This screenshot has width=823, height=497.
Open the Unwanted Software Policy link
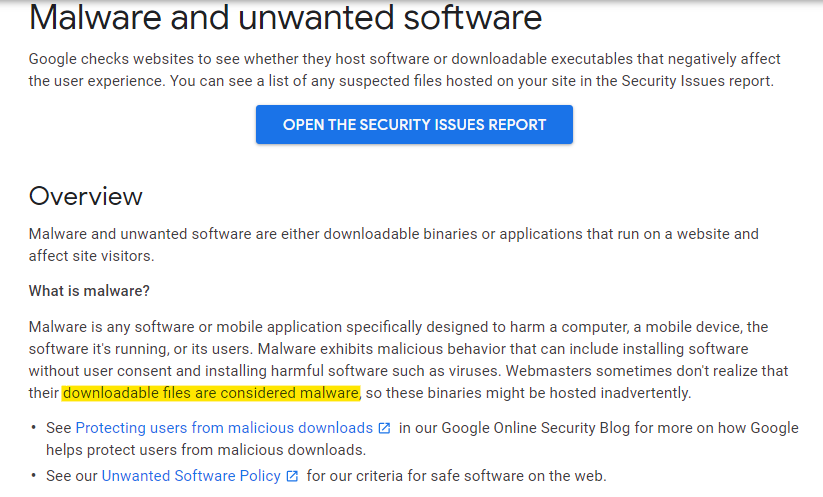coord(191,475)
